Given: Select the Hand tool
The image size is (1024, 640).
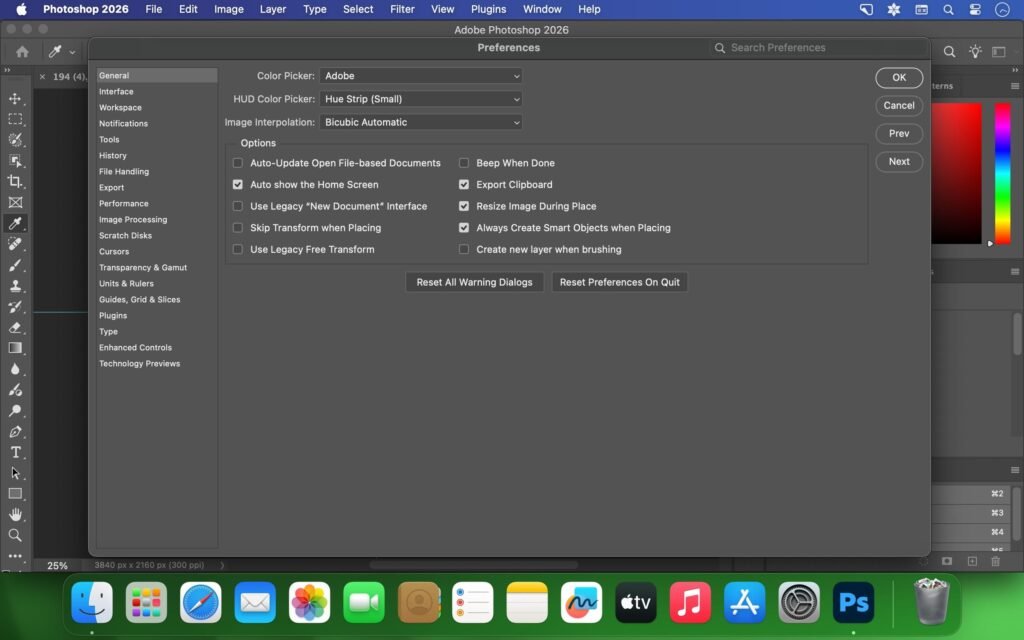Looking at the screenshot, I should (x=15, y=514).
